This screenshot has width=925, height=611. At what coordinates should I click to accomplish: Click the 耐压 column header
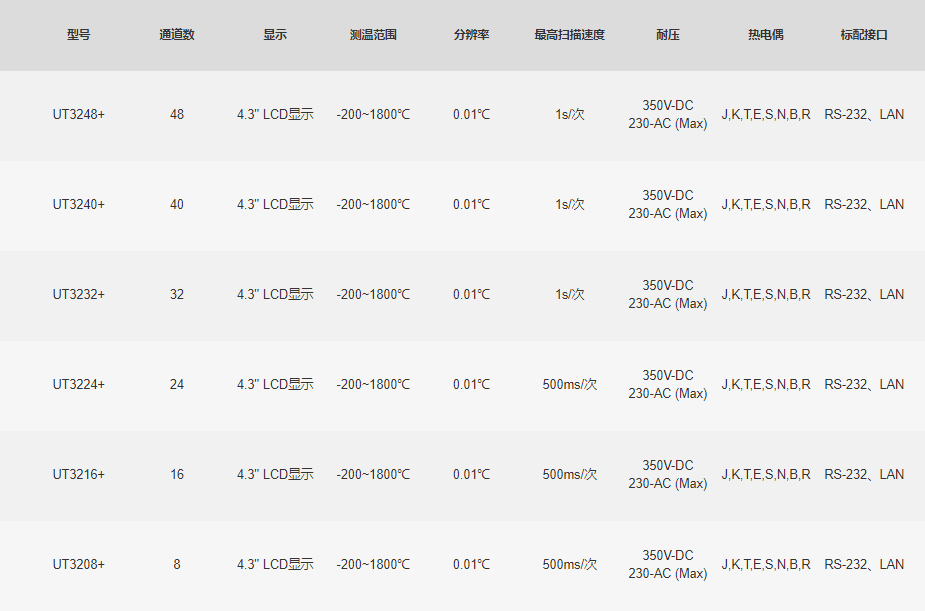pyautogui.click(x=667, y=35)
